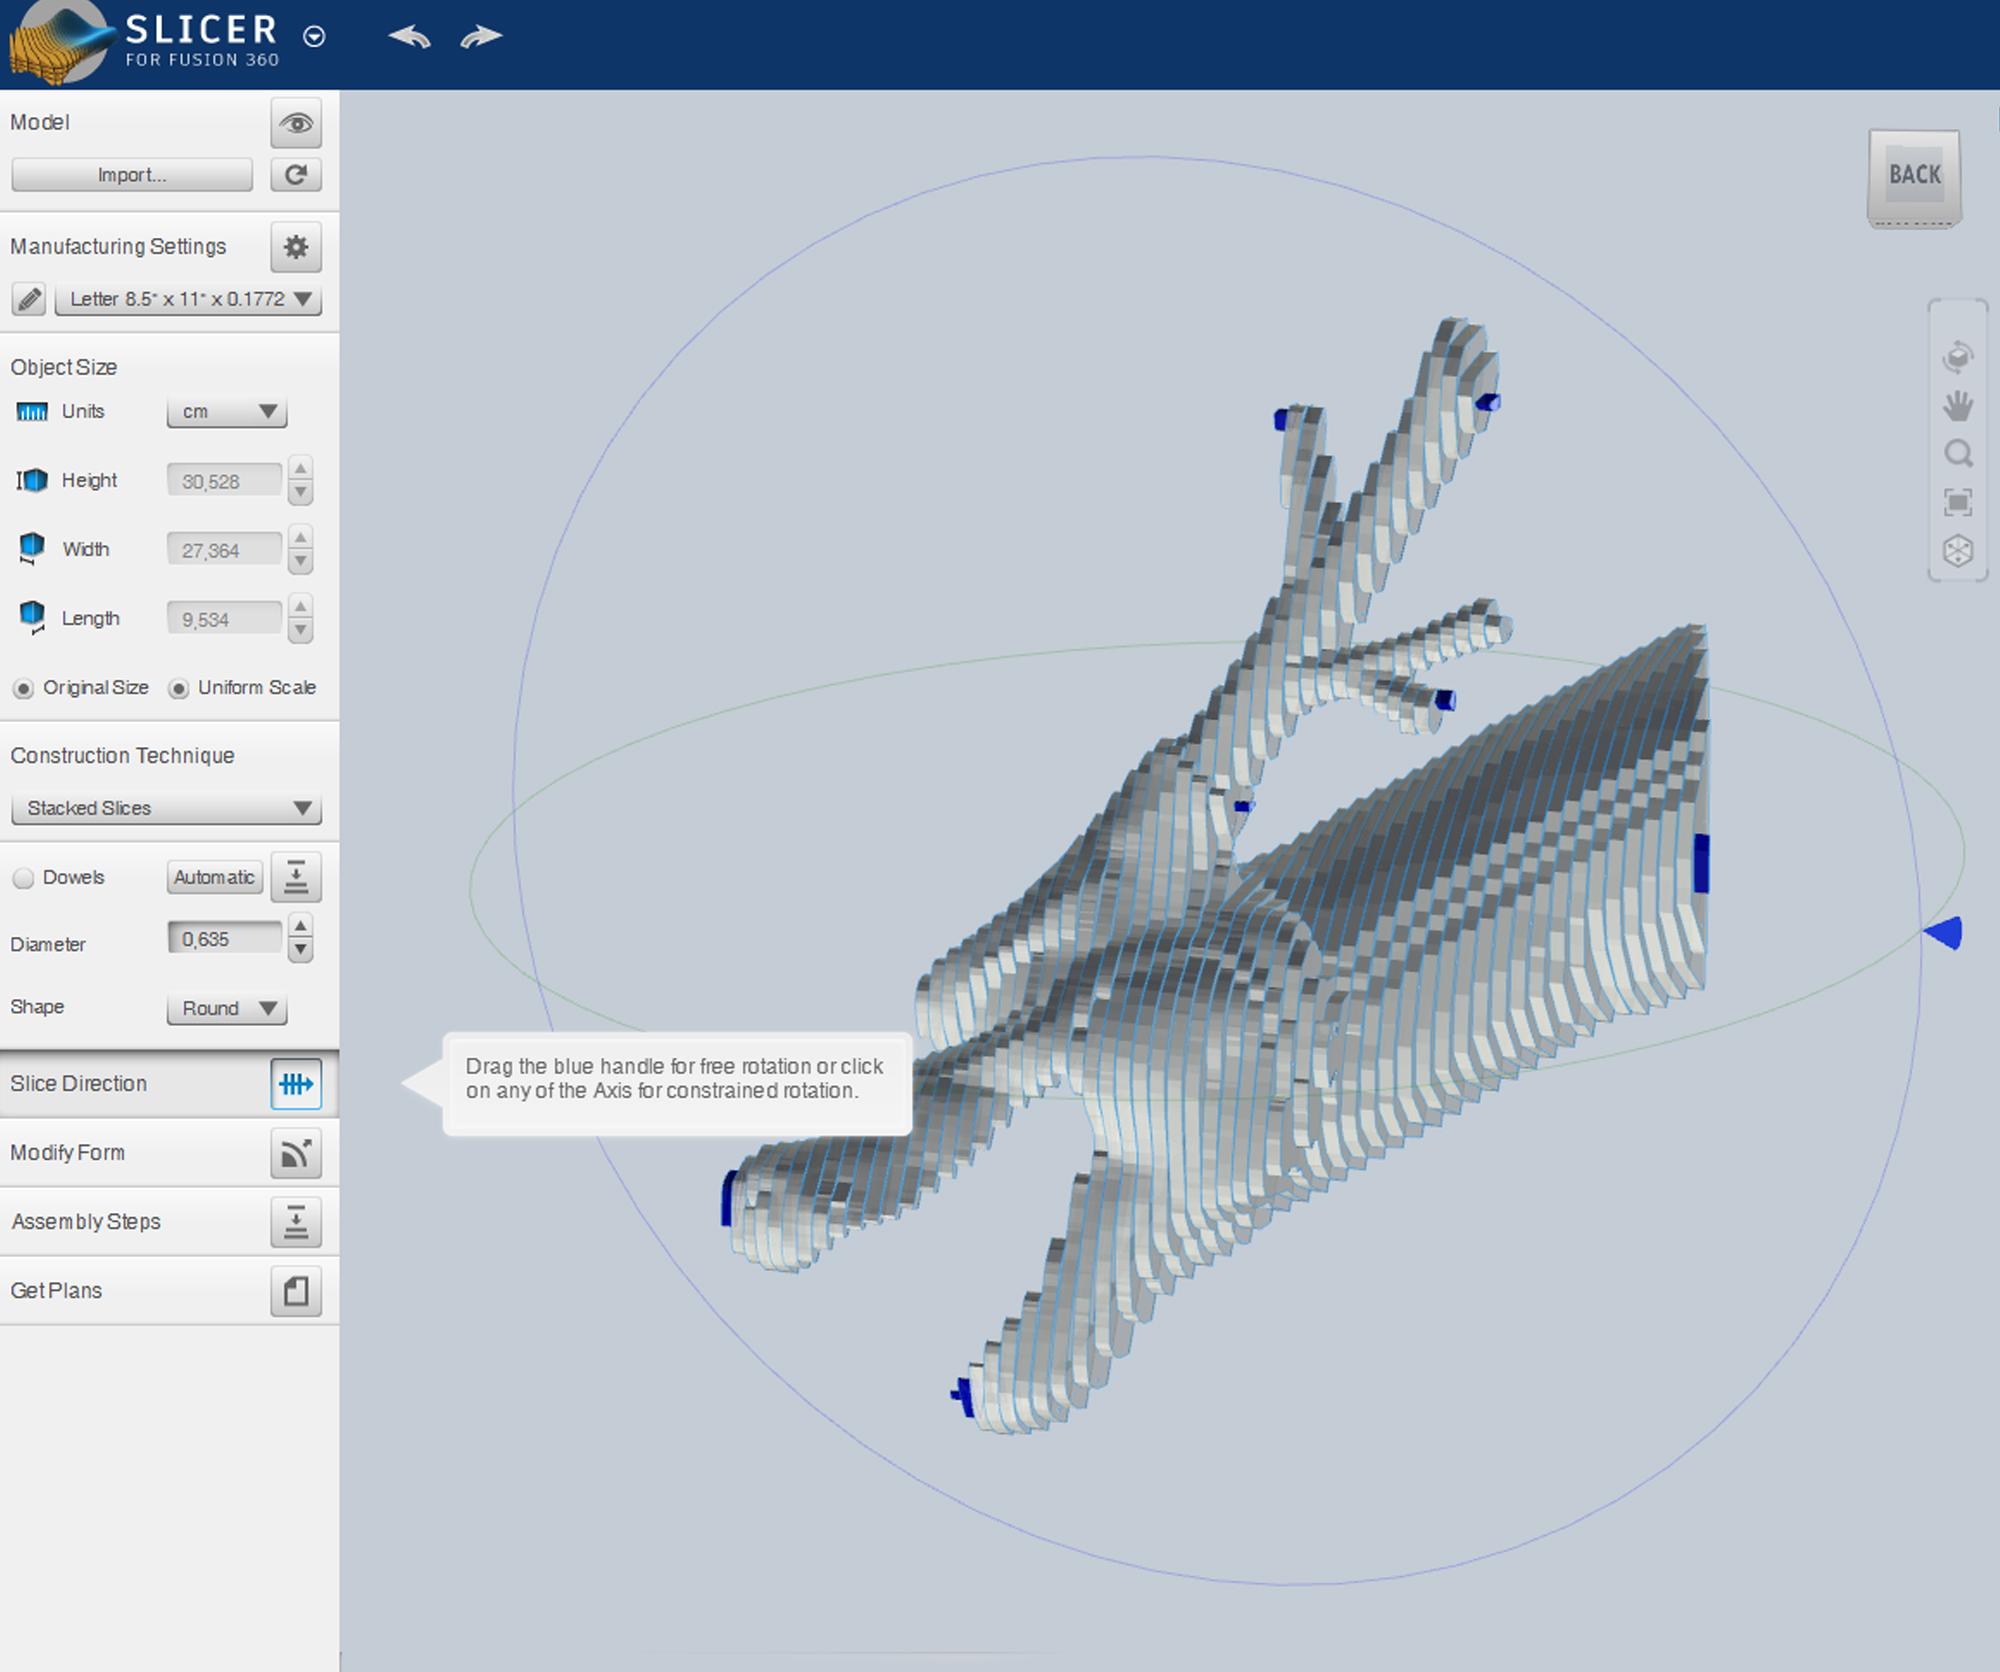The height and width of the screenshot is (1672, 2000).
Task: Open the dowel Shape Round dropdown
Action: [227, 1008]
